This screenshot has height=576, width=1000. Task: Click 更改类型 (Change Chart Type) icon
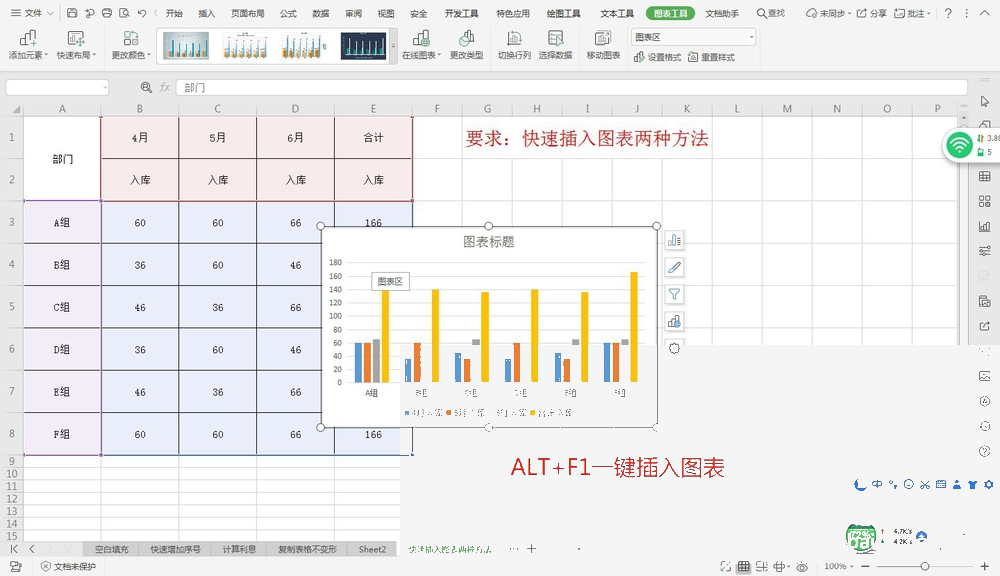click(466, 45)
